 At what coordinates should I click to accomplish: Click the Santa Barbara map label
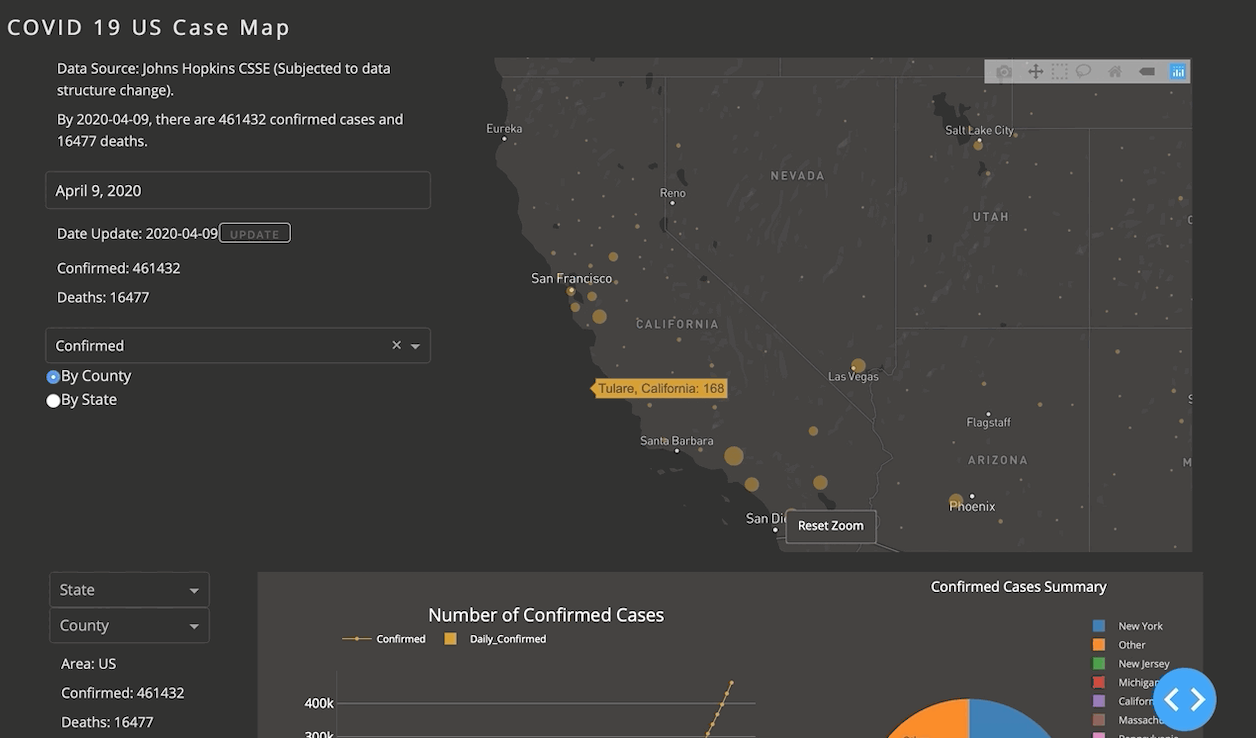point(677,440)
